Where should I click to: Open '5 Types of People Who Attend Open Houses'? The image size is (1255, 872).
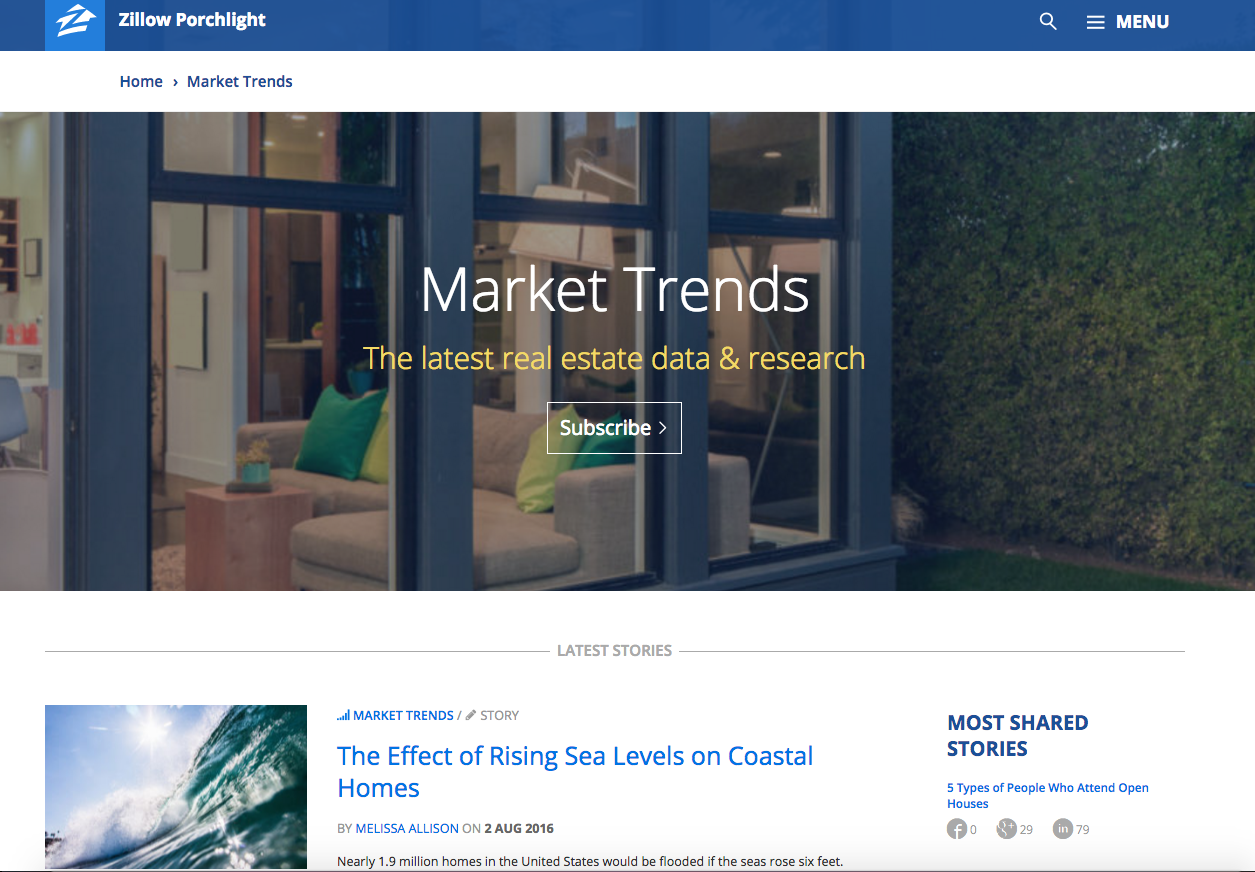point(1047,795)
